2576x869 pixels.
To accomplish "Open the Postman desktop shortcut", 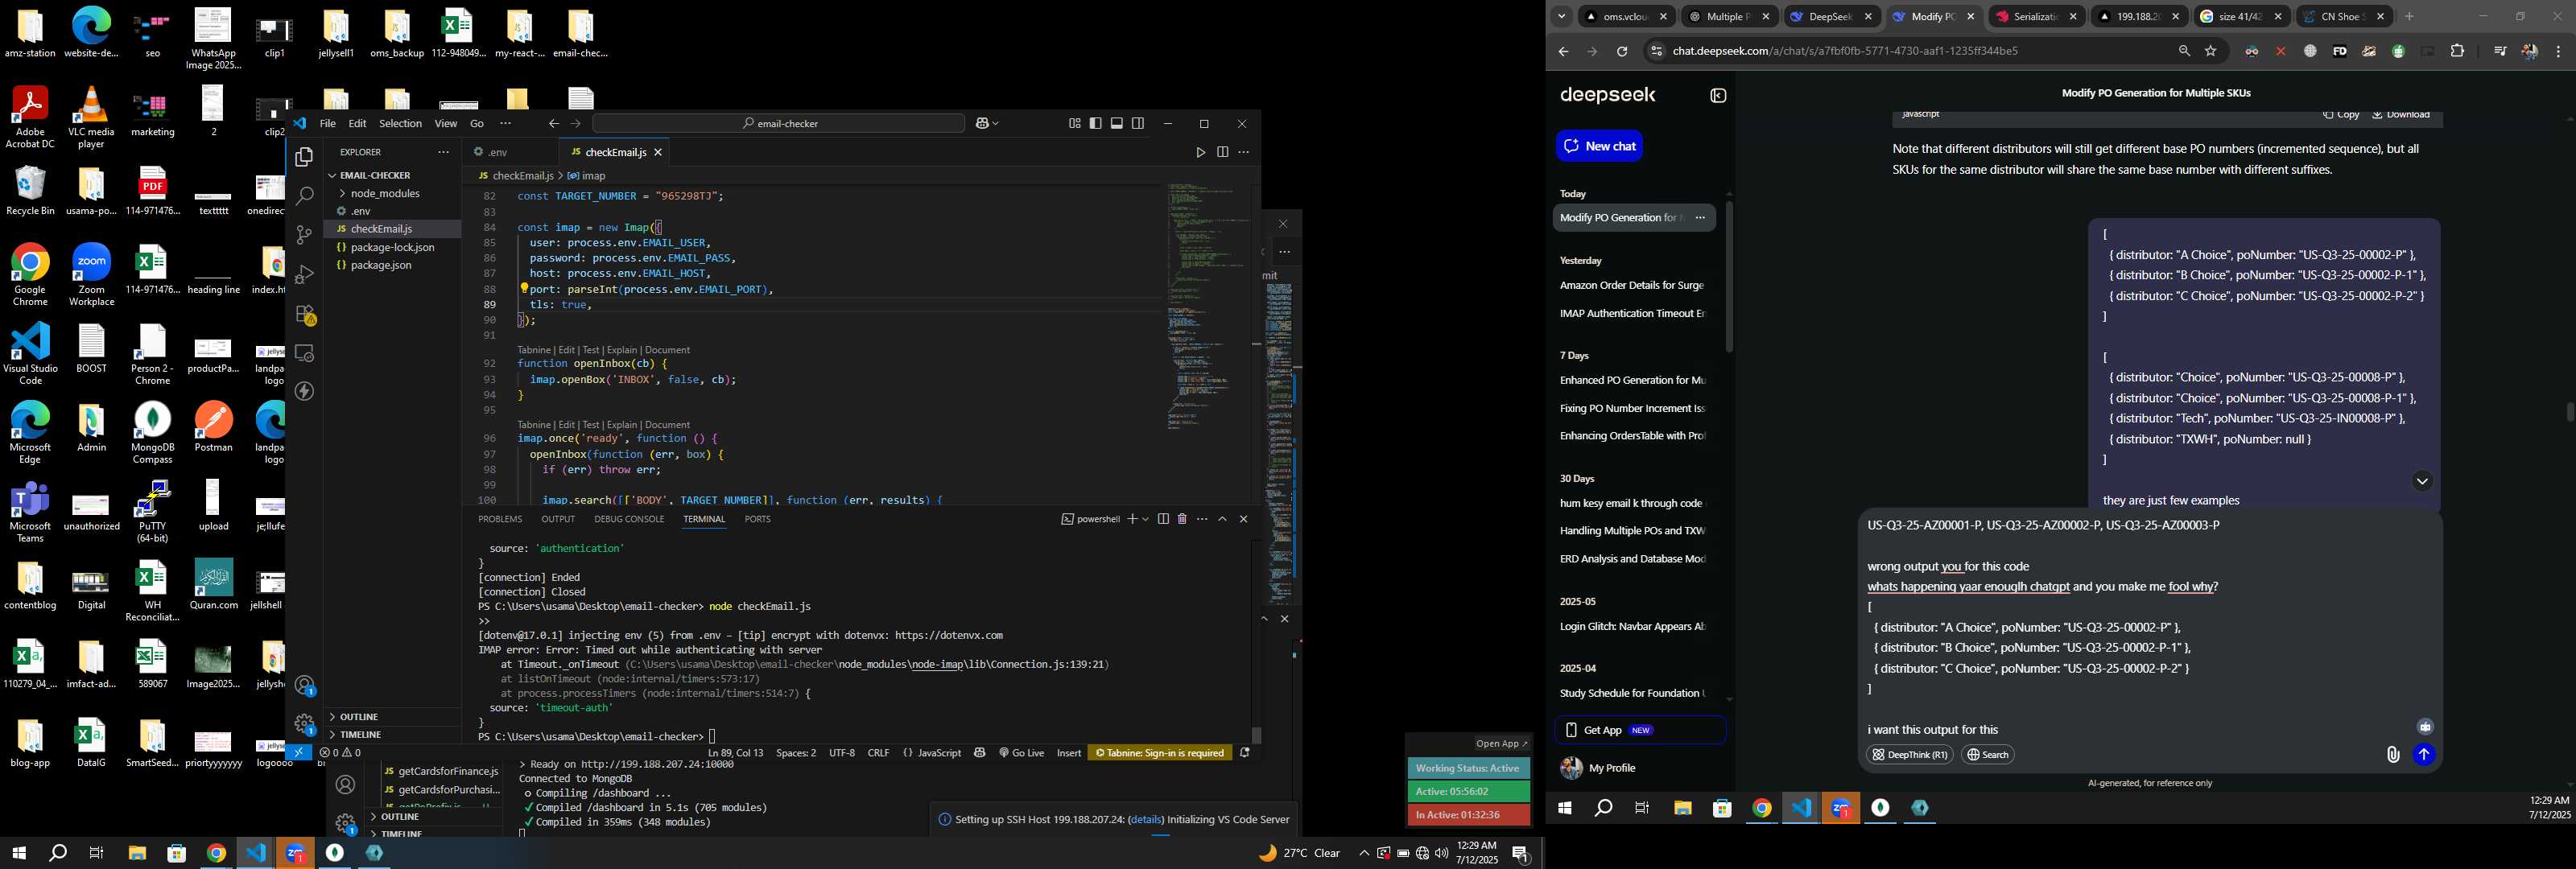I will pyautogui.click(x=213, y=427).
